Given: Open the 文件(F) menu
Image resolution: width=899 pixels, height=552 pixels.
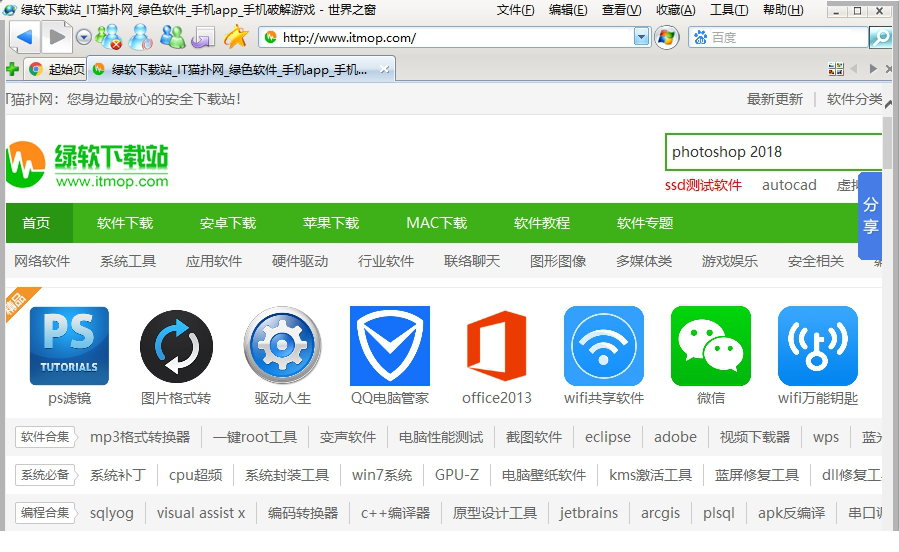Looking at the screenshot, I should 515,10.
